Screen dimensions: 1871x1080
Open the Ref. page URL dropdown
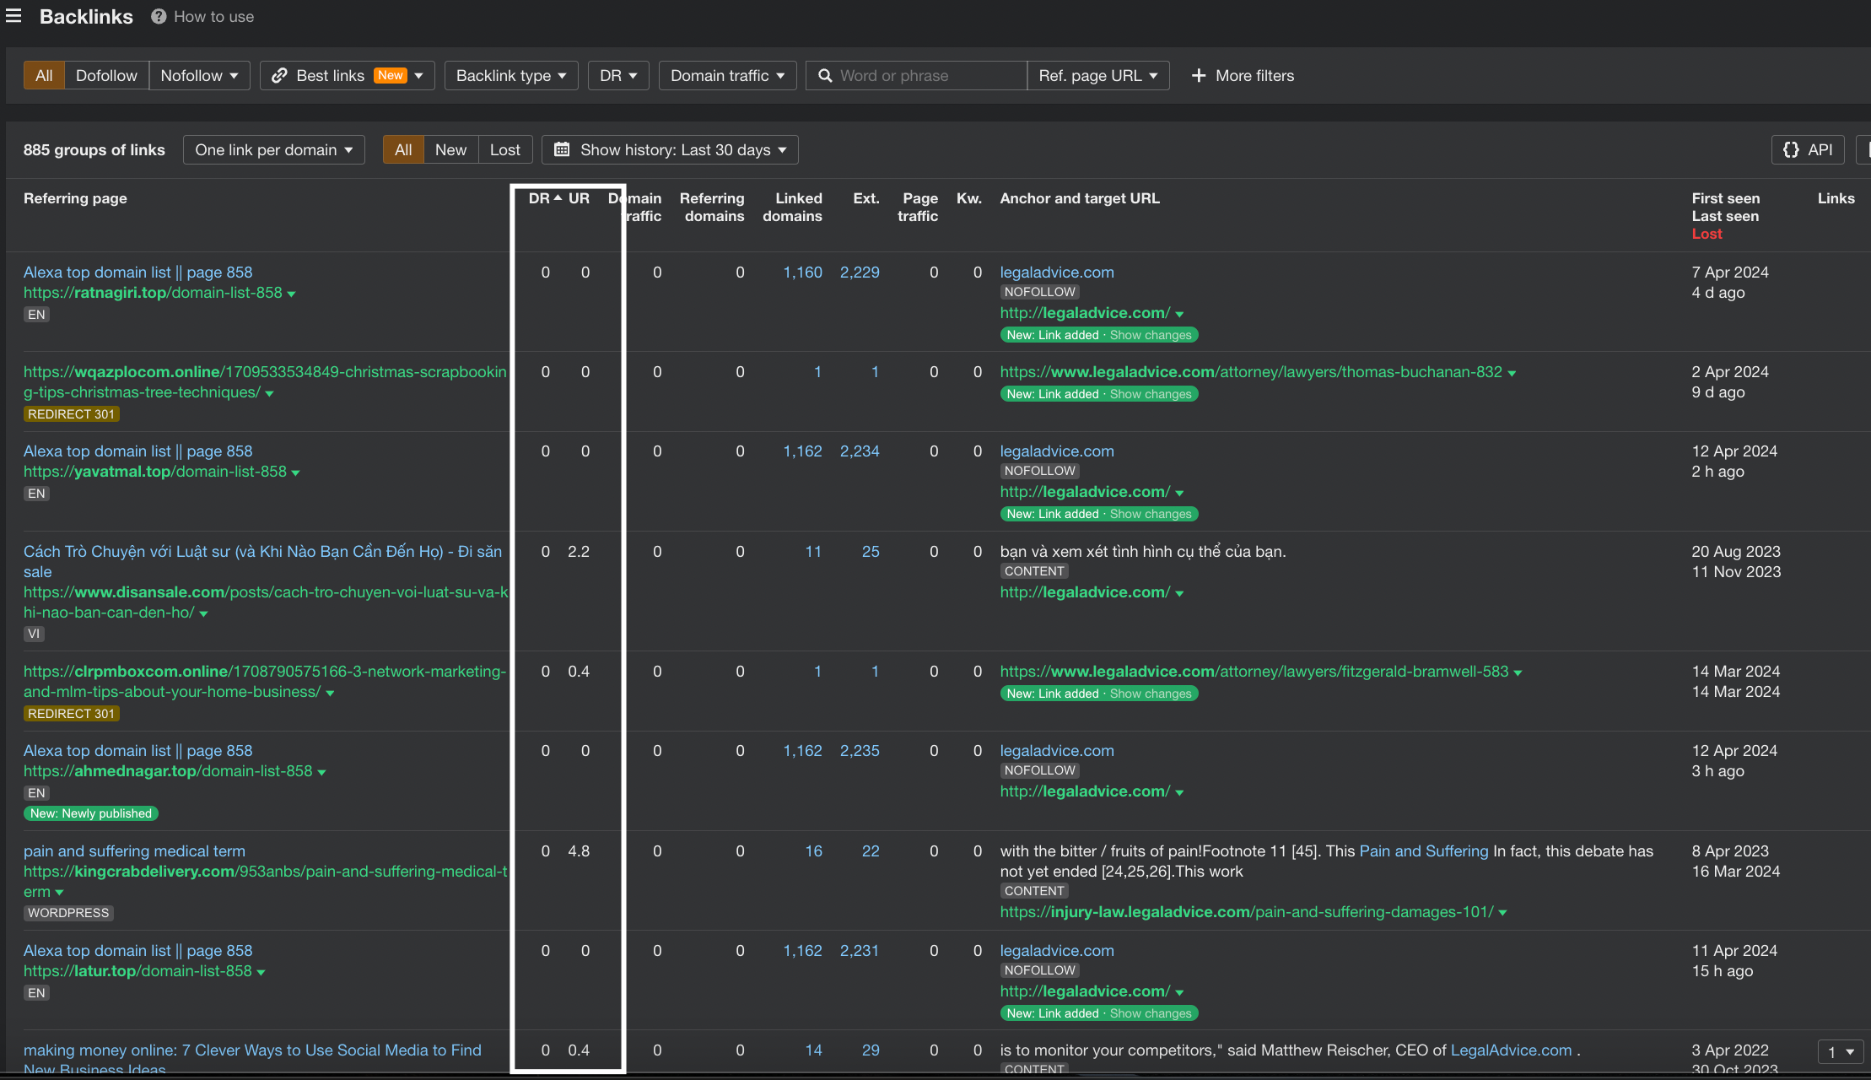pyautogui.click(x=1097, y=76)
